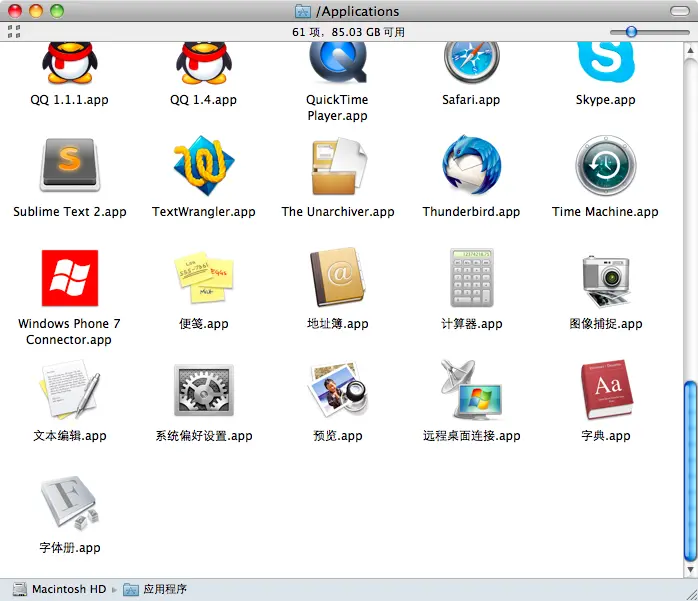Click the 系统偏好设置.app gear icon
This screenshot has height=601, width=698.
(204, 390)
